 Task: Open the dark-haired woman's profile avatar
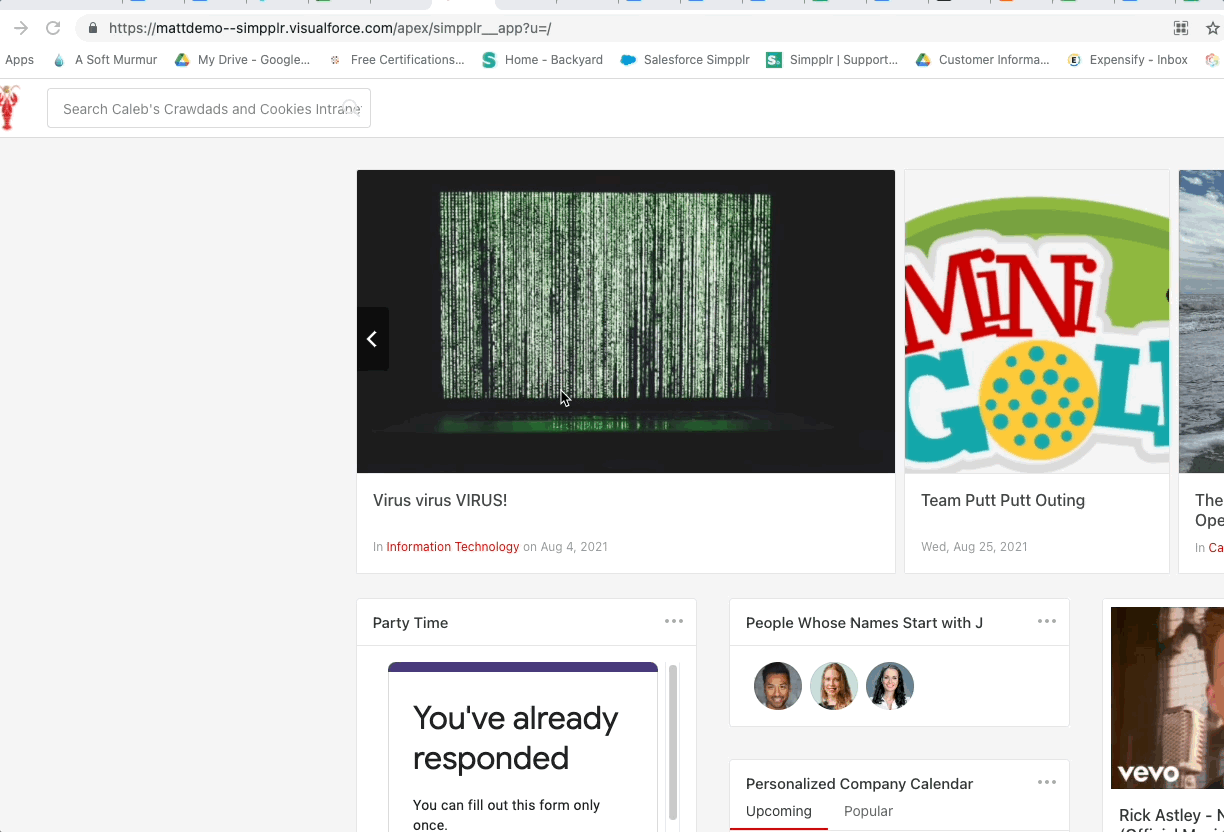890,686
